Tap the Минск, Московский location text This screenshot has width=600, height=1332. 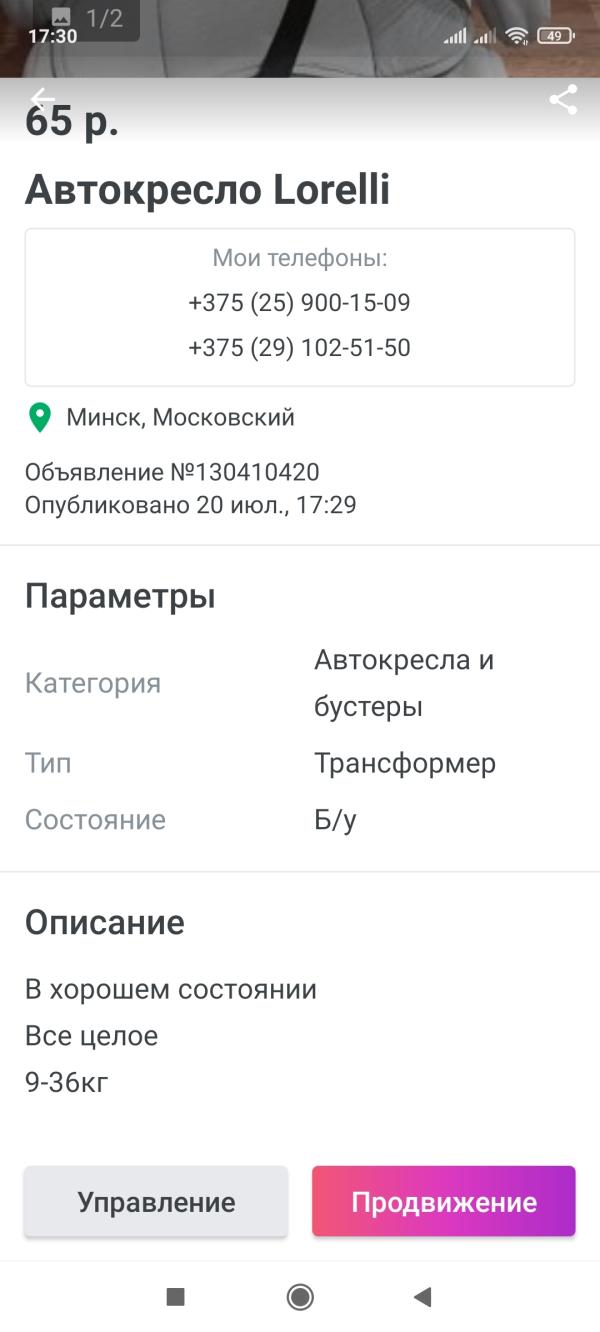point(180,418)
